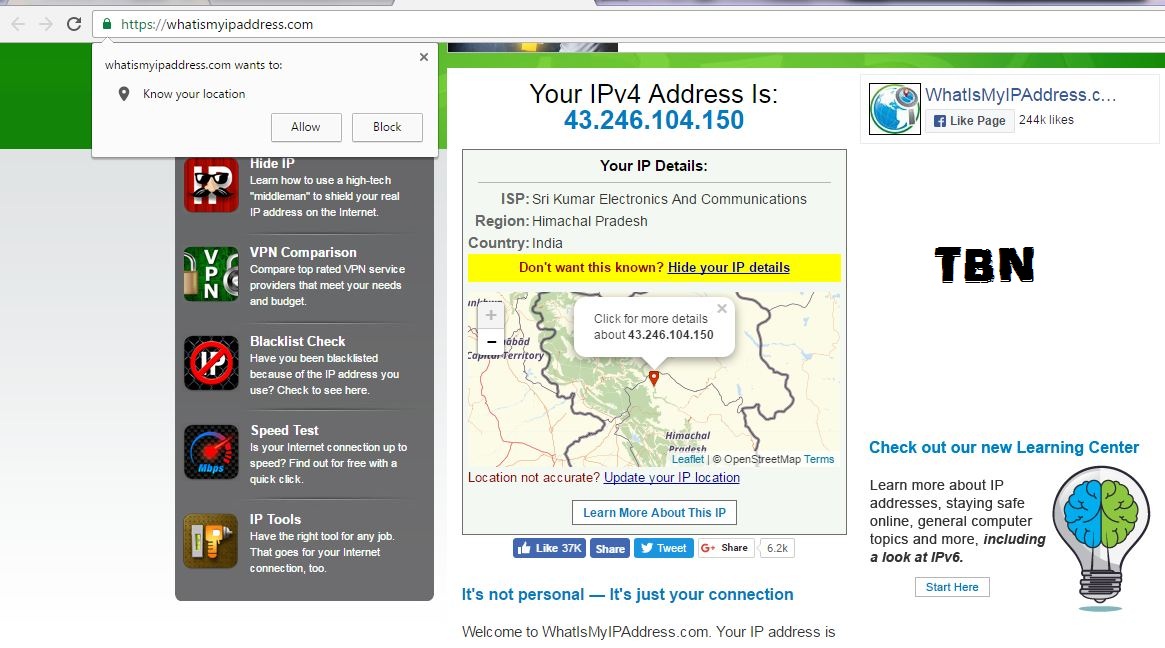Click the Start Here button
Image resolution: width=1165 pixels, height=648 pixels.
point(952,587)
